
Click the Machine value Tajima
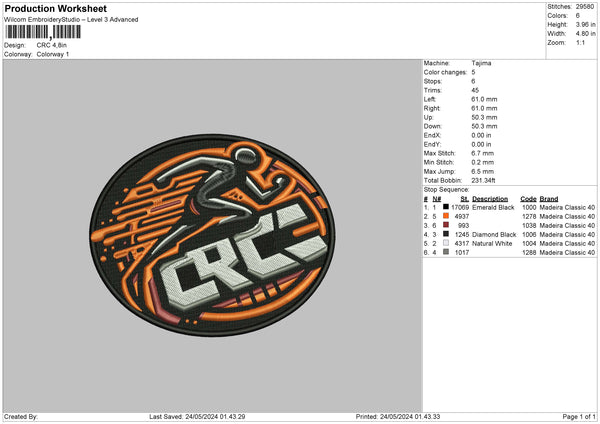(481, 63)
